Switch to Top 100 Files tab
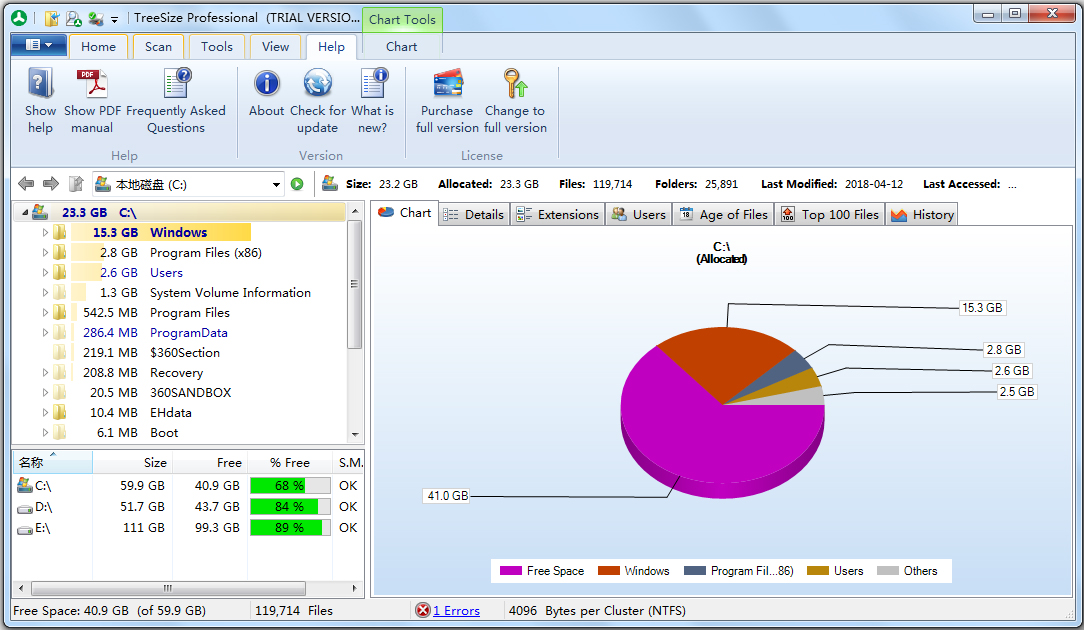Screen dimensions: 1084x630 point(830,215)
